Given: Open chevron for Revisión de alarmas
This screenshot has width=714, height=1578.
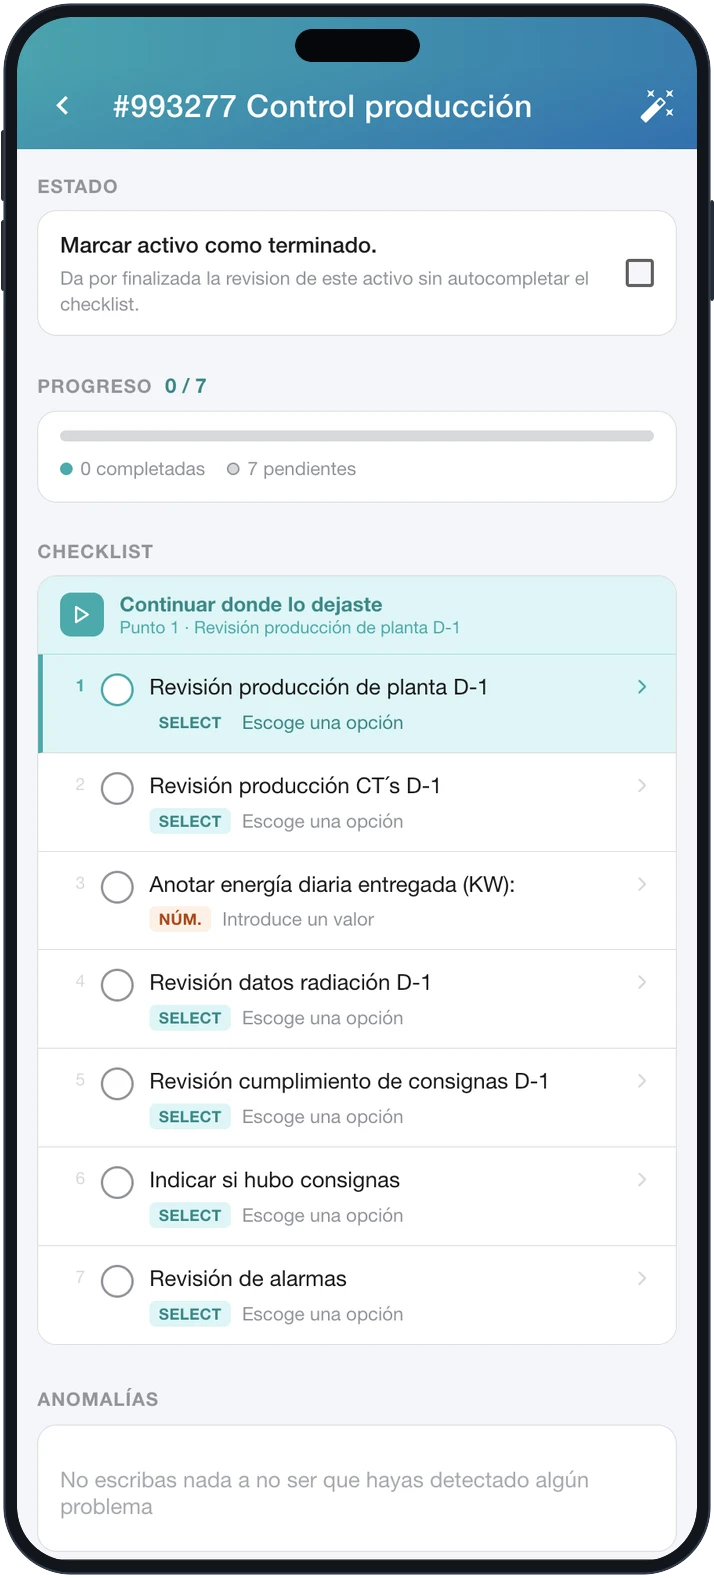Looking at the screenshot, I should coord(642,1278).
